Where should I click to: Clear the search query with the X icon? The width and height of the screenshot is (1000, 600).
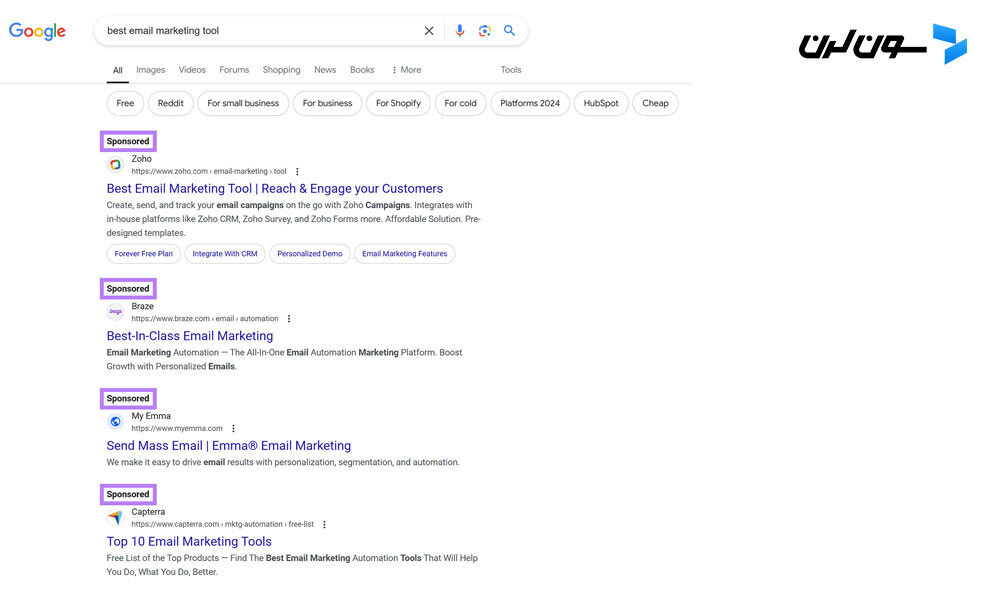pyautogui.click(x=429, y=31)
